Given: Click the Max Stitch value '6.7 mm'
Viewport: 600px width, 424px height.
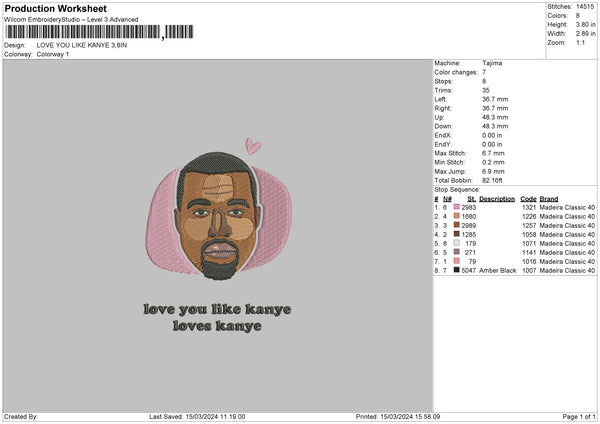Looking at the screenshot, I should 493,153.
